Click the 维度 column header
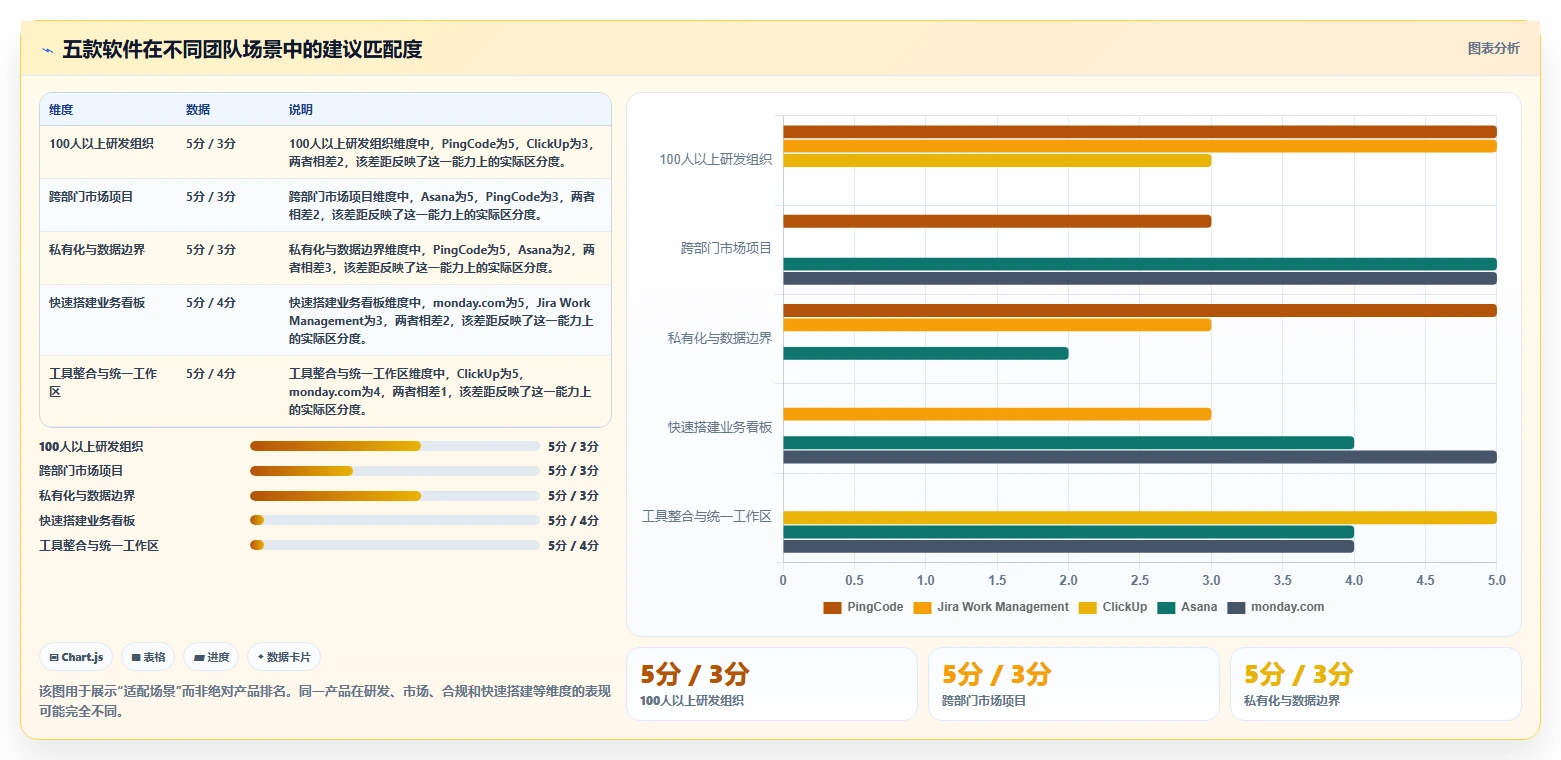 61,110
